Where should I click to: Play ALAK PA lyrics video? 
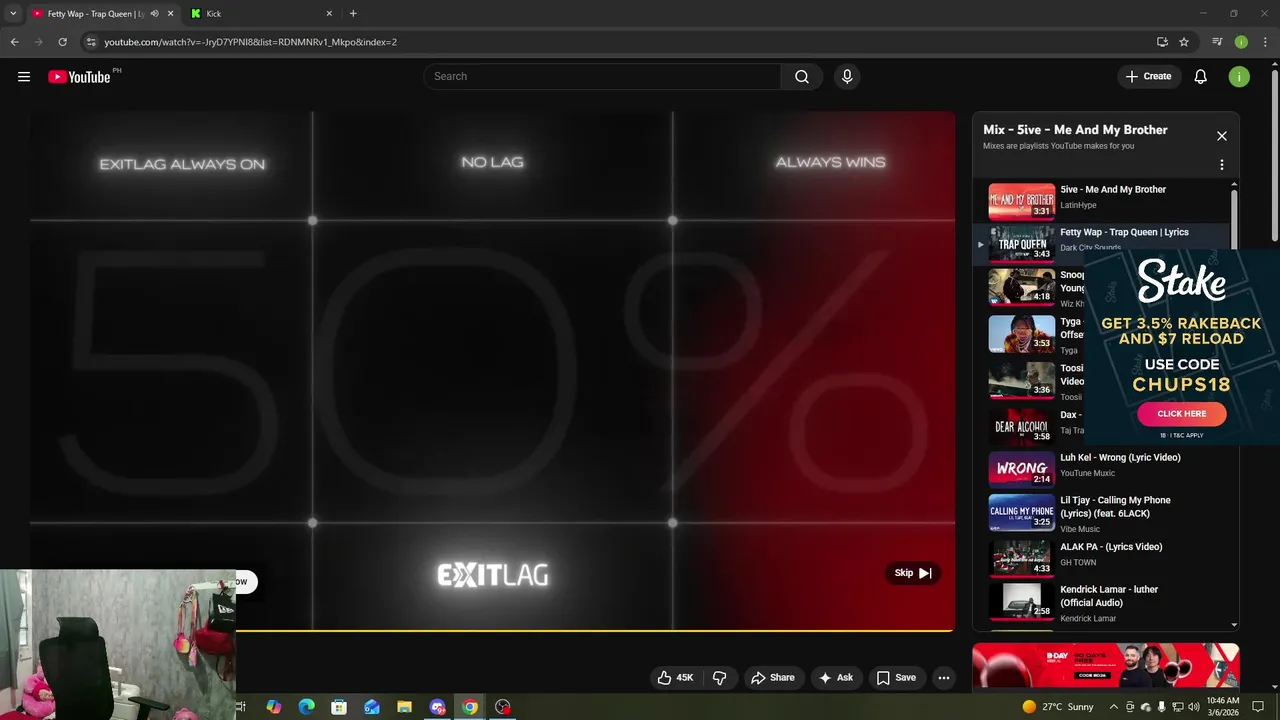(1021, 558)
